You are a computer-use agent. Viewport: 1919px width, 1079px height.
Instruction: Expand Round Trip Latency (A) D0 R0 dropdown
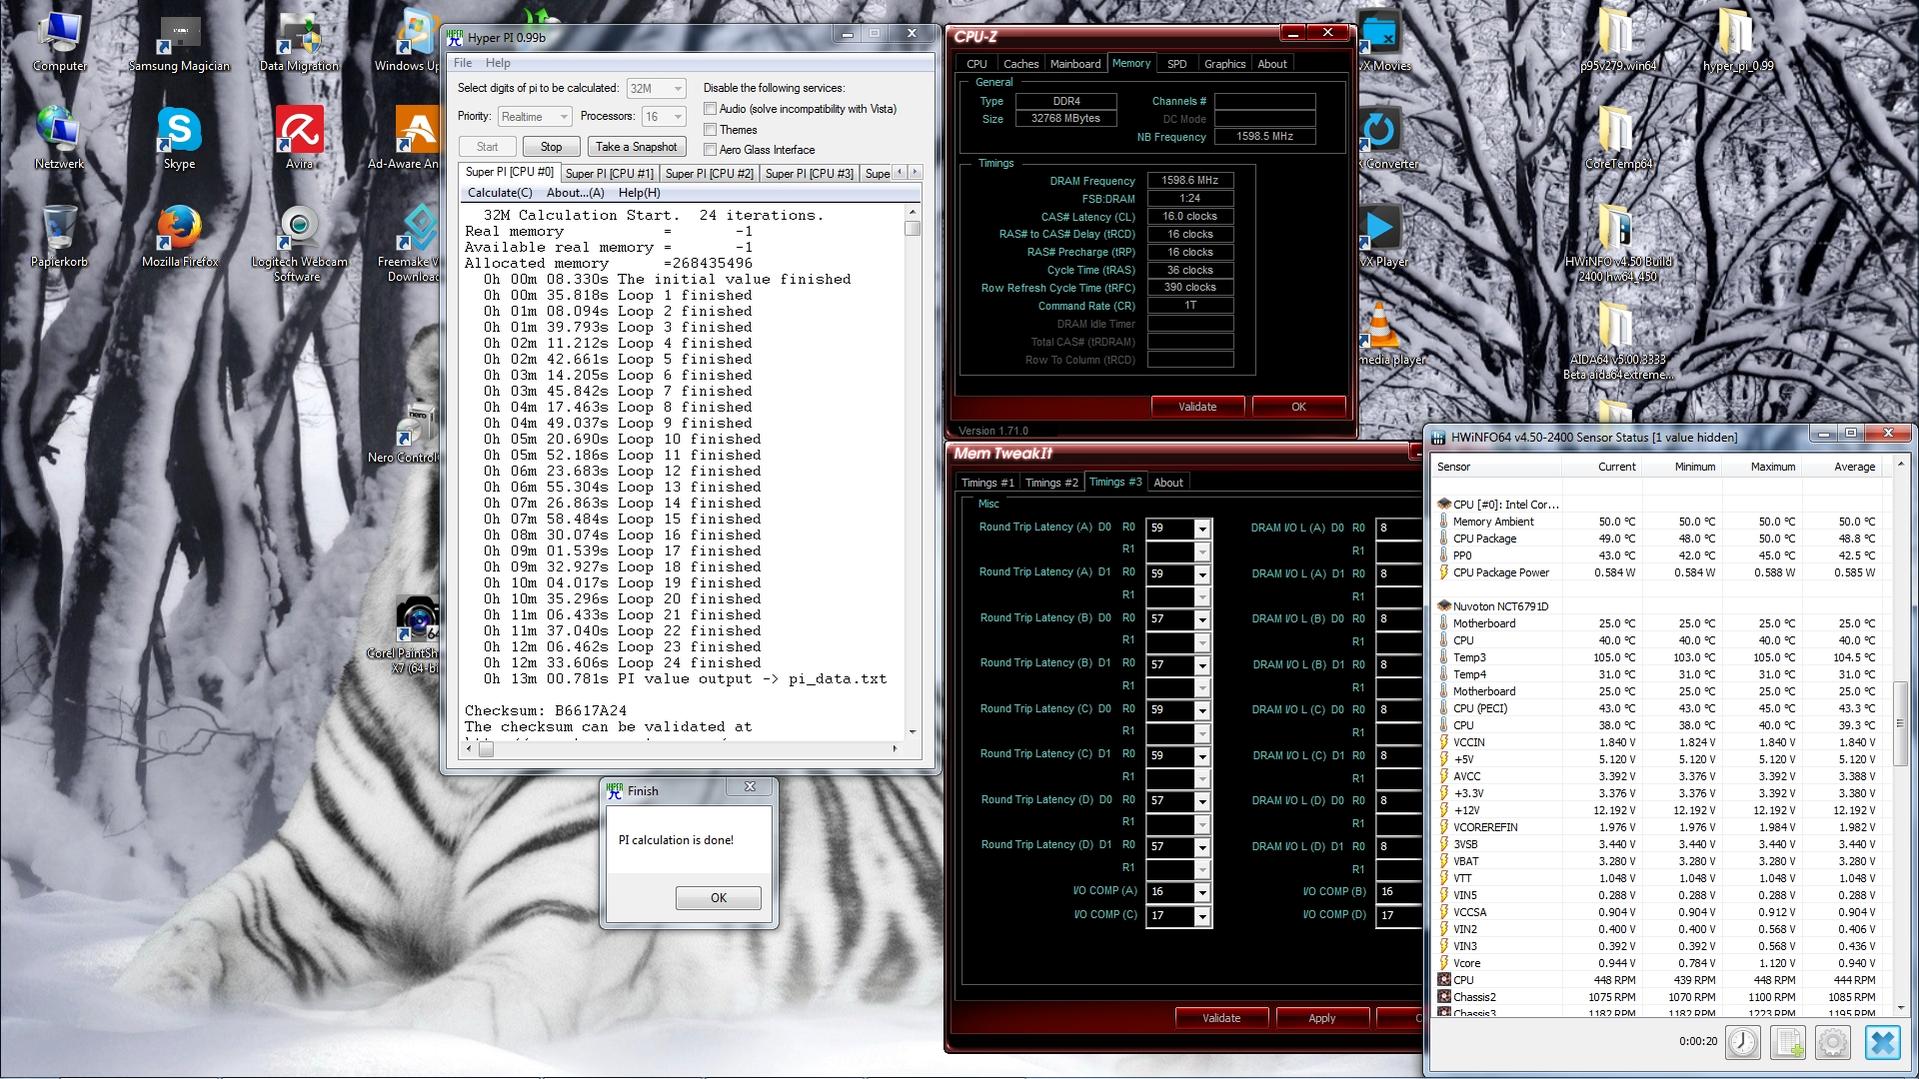pyautogui.click(x=1202, y=528)
